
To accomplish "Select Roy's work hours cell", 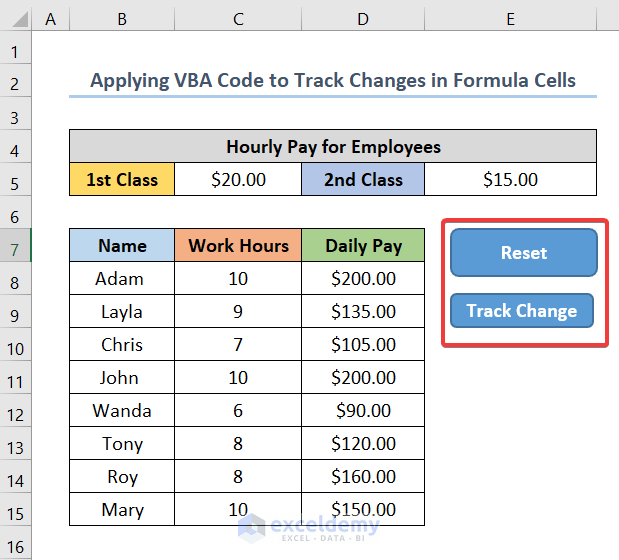I will [x=238, y=476].
